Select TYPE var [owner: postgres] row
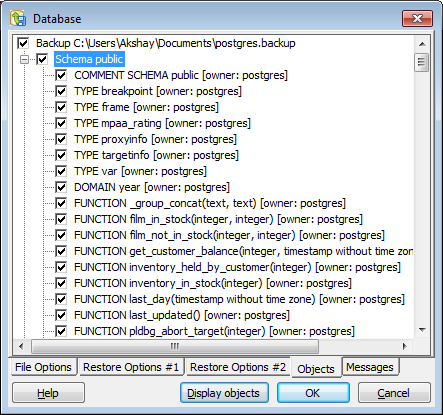 coord(140,171)
